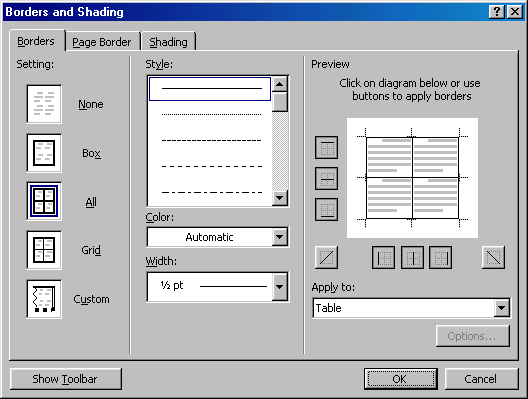Click the All setting label
The height and width of the screenshot is (399, 528).
pyautogui.click(x=91, y=202)
